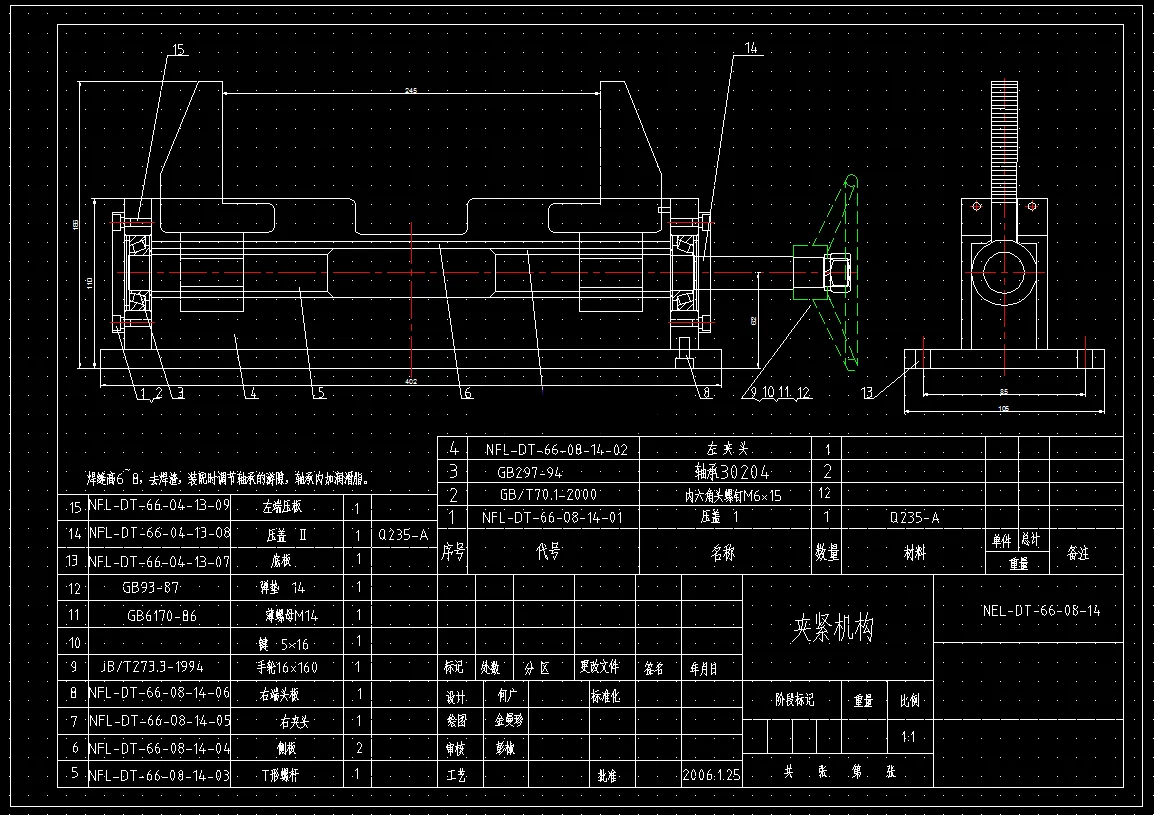Viewport: 1154px width, 815px height.
Task: Select code 'NFL-DT-66-04-13-09' in parts list
Action: (x=159, y=505)
